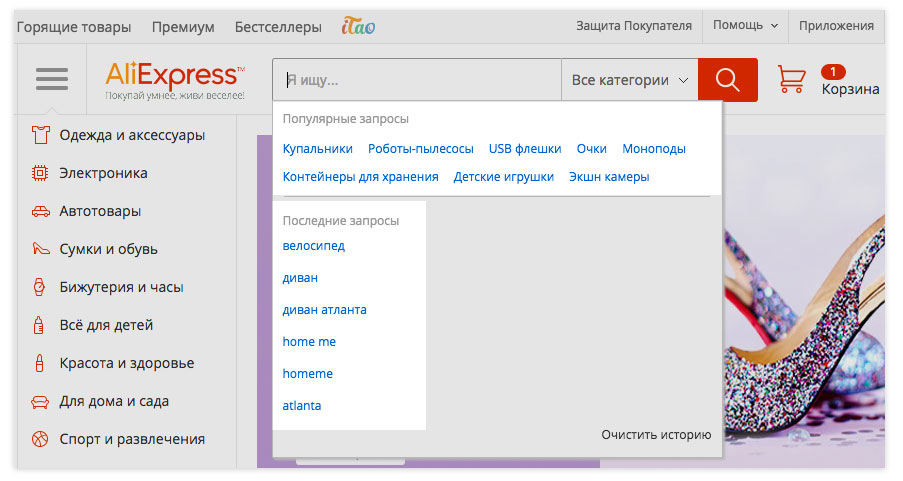
Task: Select recent query велосипед
Action: 313,246
